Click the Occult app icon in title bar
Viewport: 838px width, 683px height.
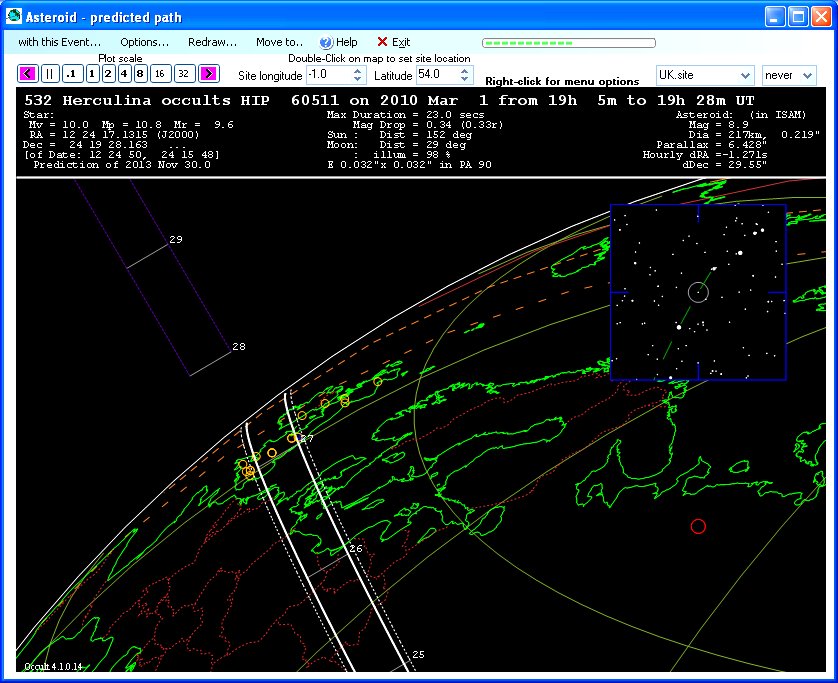(14, 16)
